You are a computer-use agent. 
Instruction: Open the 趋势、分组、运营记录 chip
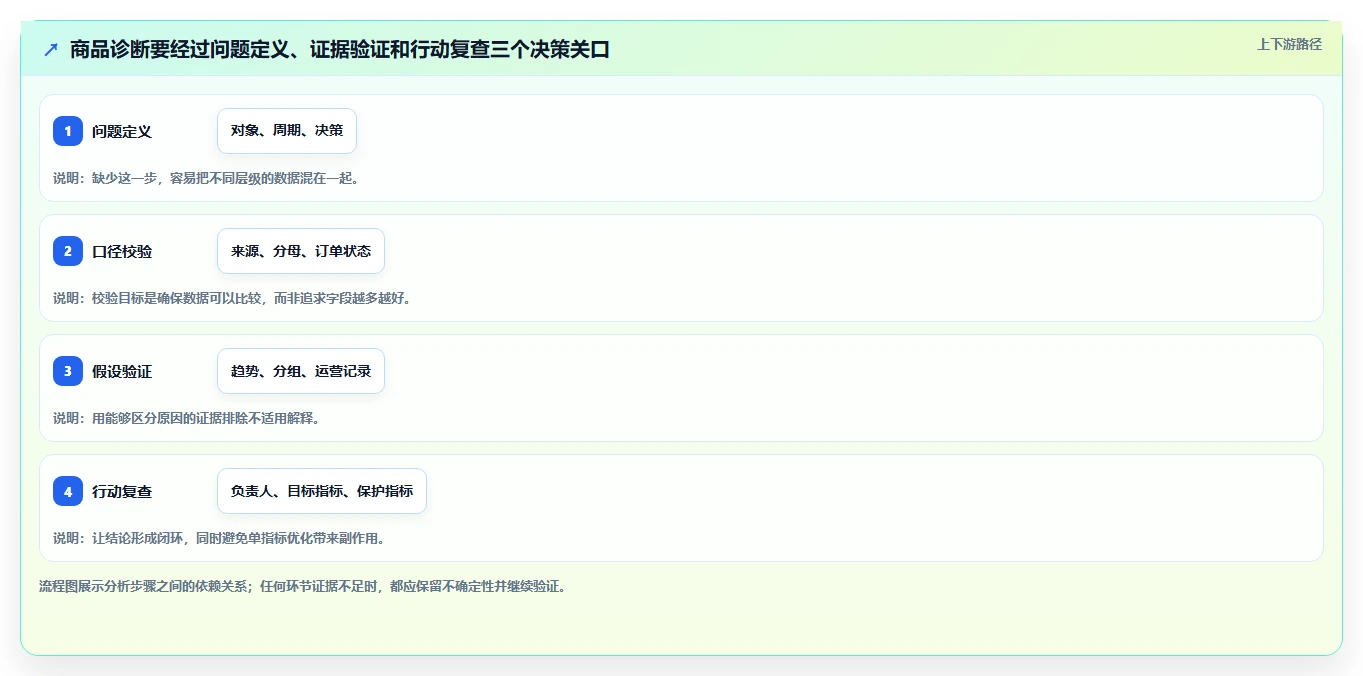[301, 371]
